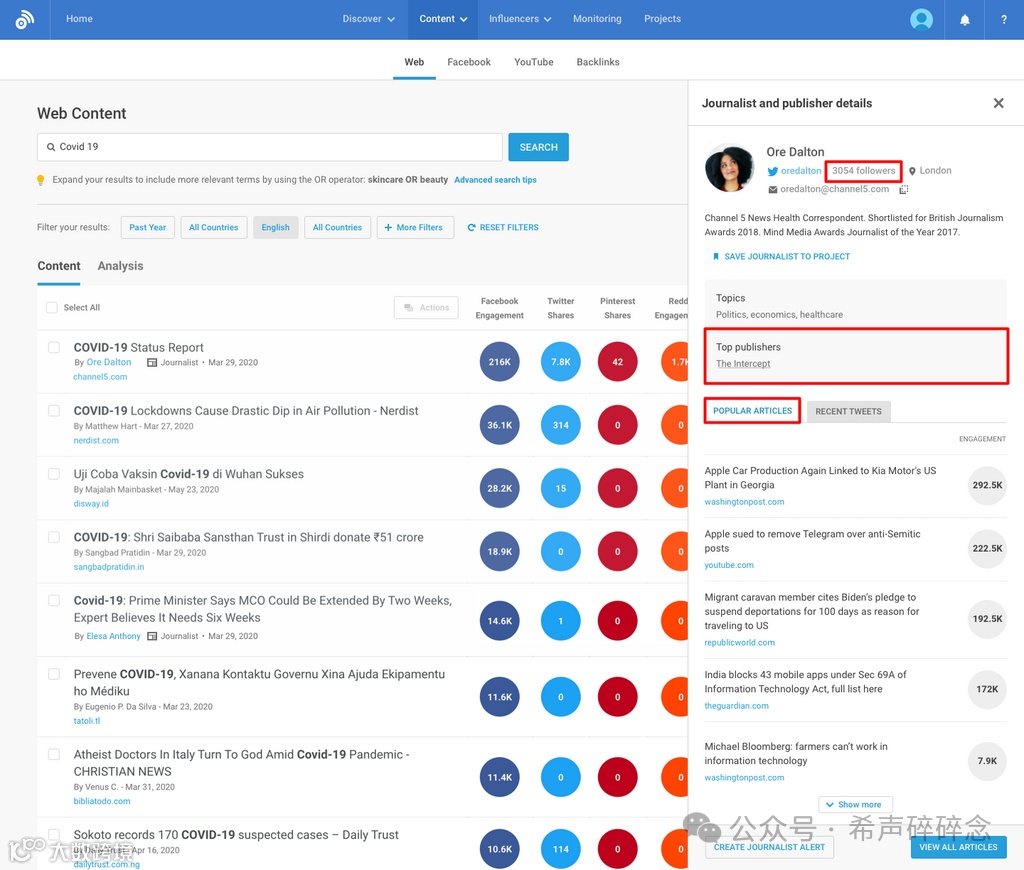Click the 36.1K Facebook engagement bubble
The image size is (1024, 870).
[499, 425]
